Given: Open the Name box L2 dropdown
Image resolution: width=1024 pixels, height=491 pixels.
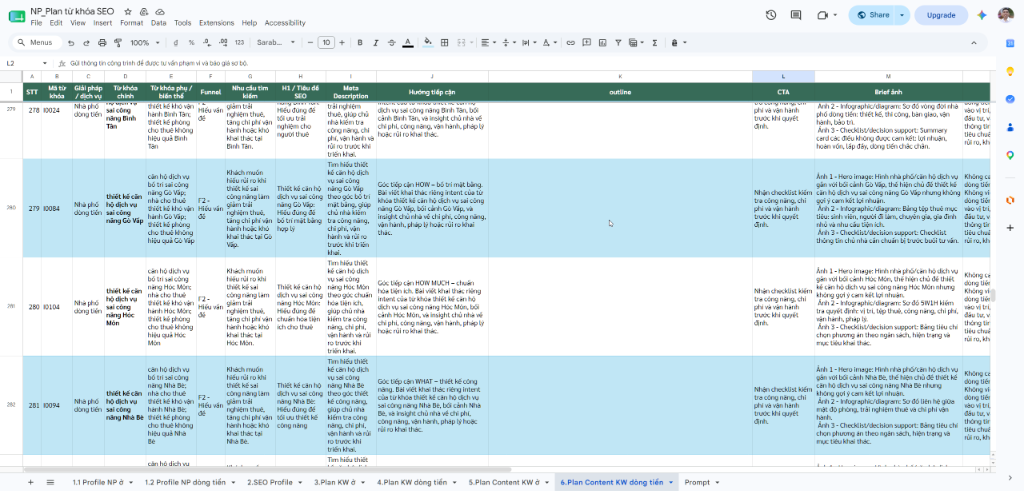Looking at the screenshot, I should pyautogui.click(x=44, y=63).
